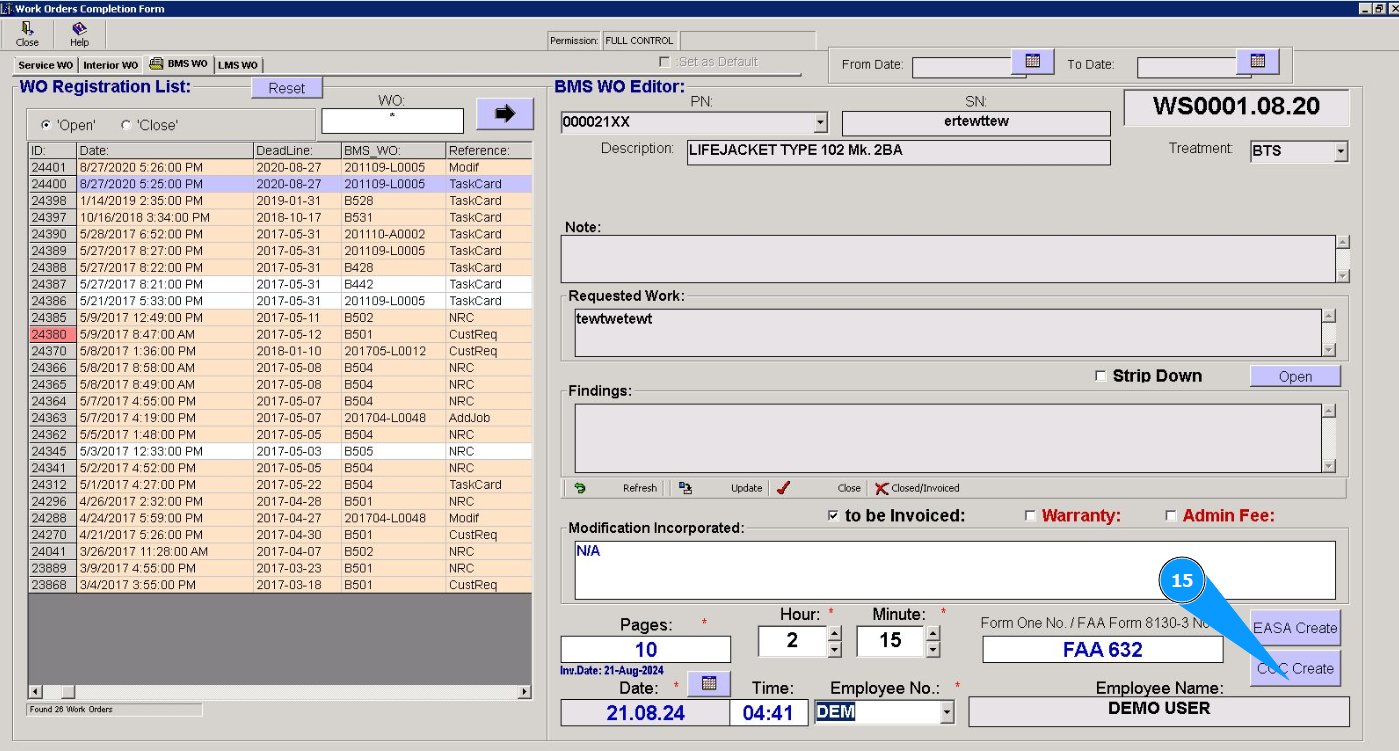Select the 'Close' radio button
Screen dimensions: 1399x751
126,125
